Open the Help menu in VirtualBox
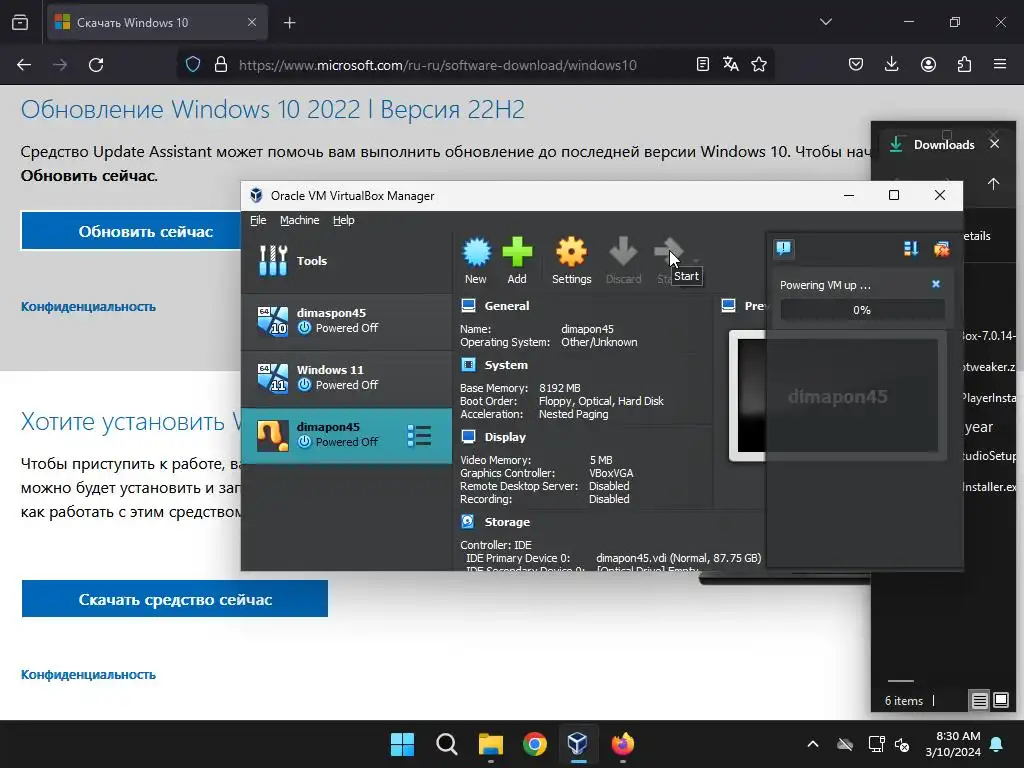This screenshot has width=1024, height=768. tap(344, 220)
